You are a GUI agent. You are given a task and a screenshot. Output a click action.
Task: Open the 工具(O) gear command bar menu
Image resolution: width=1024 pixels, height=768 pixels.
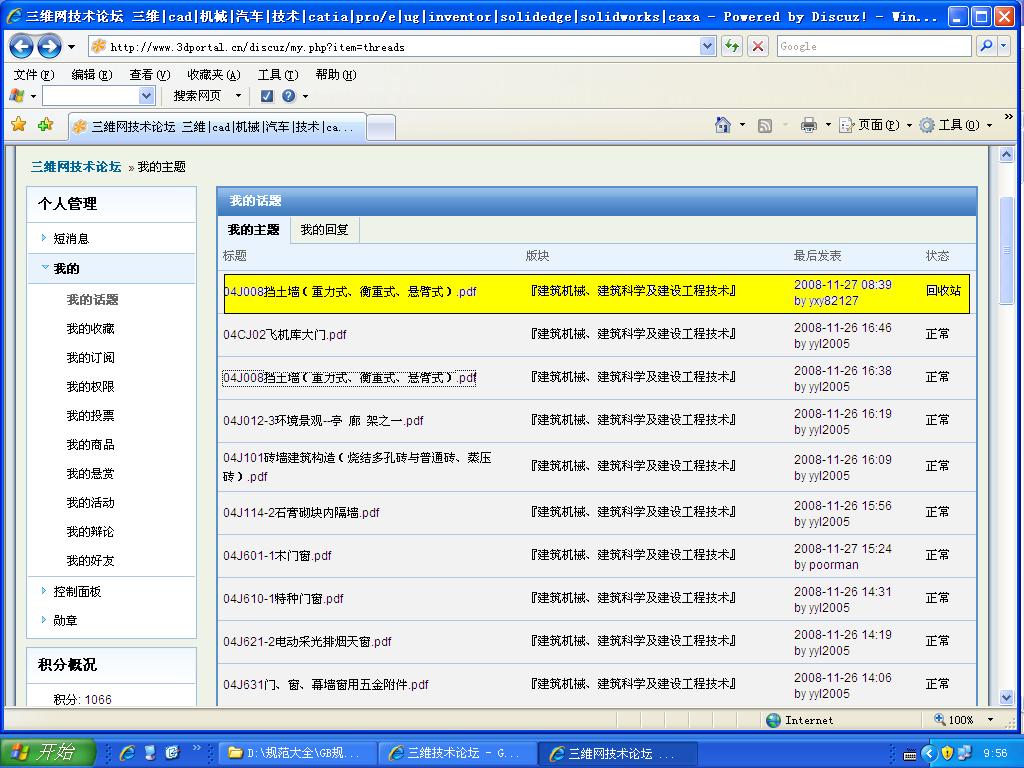click(x=955, y=125)
